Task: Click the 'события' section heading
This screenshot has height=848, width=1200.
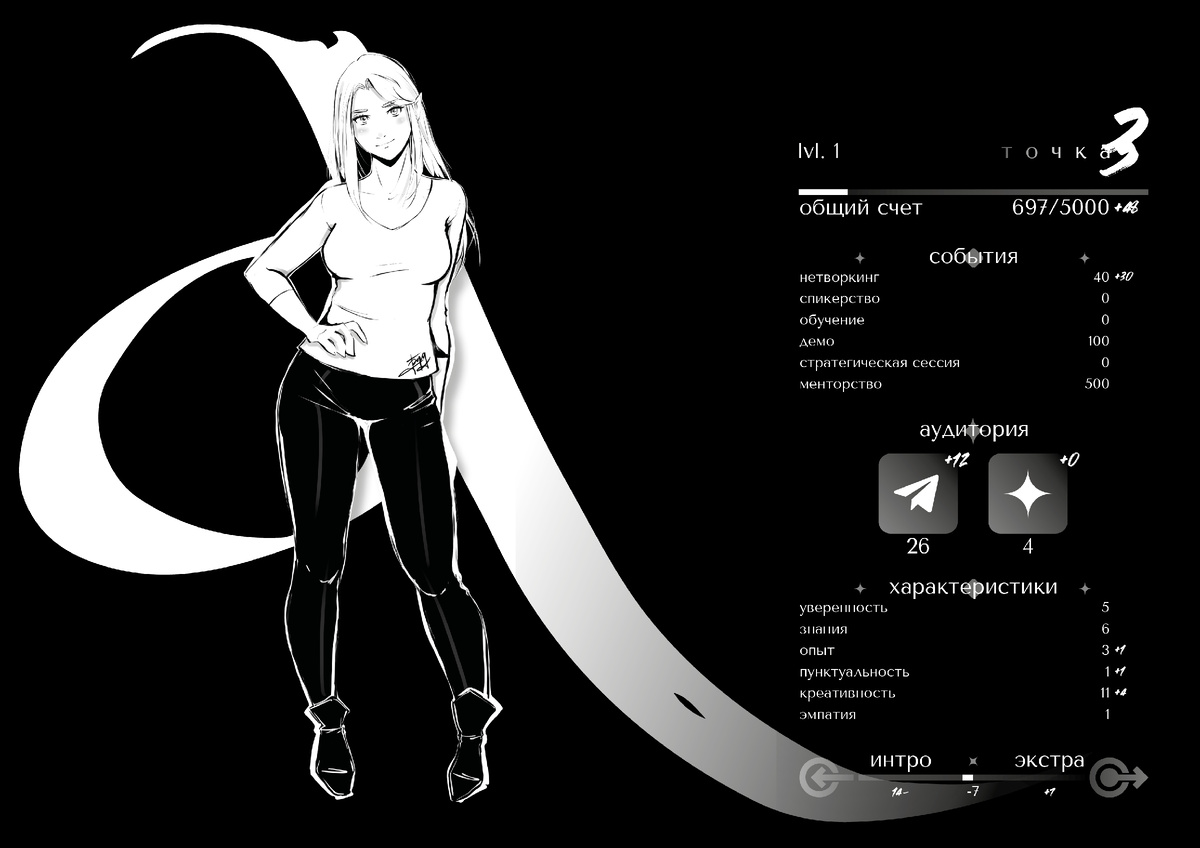Action: [x=973, y=256]
